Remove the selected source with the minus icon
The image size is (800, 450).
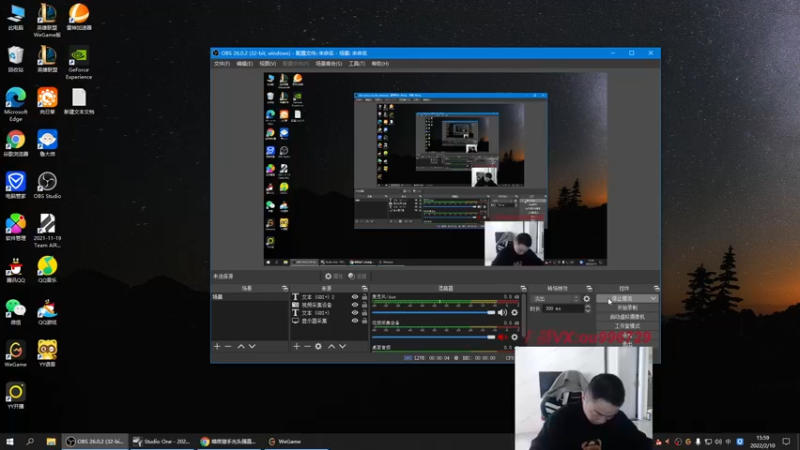[307, 346]
